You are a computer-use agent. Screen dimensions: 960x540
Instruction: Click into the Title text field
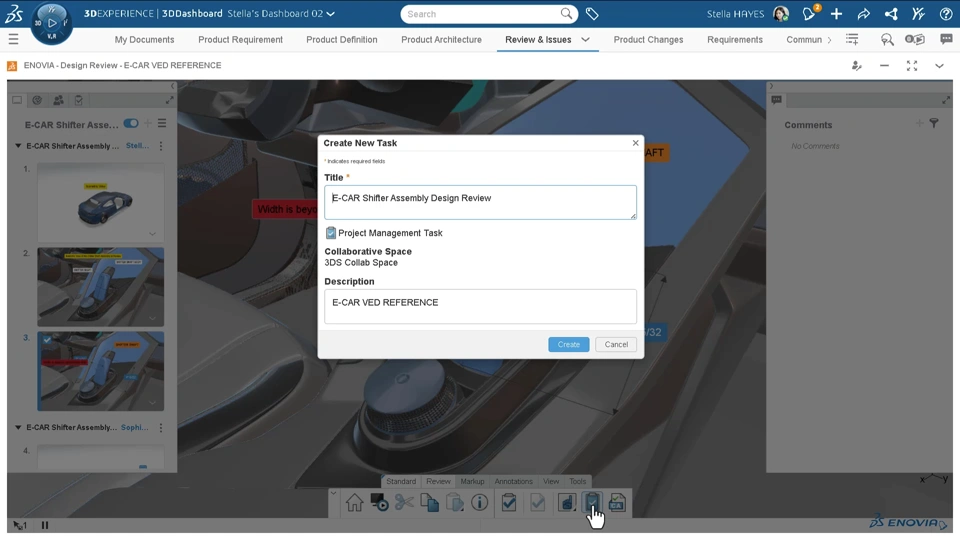(x=481, y=202)
